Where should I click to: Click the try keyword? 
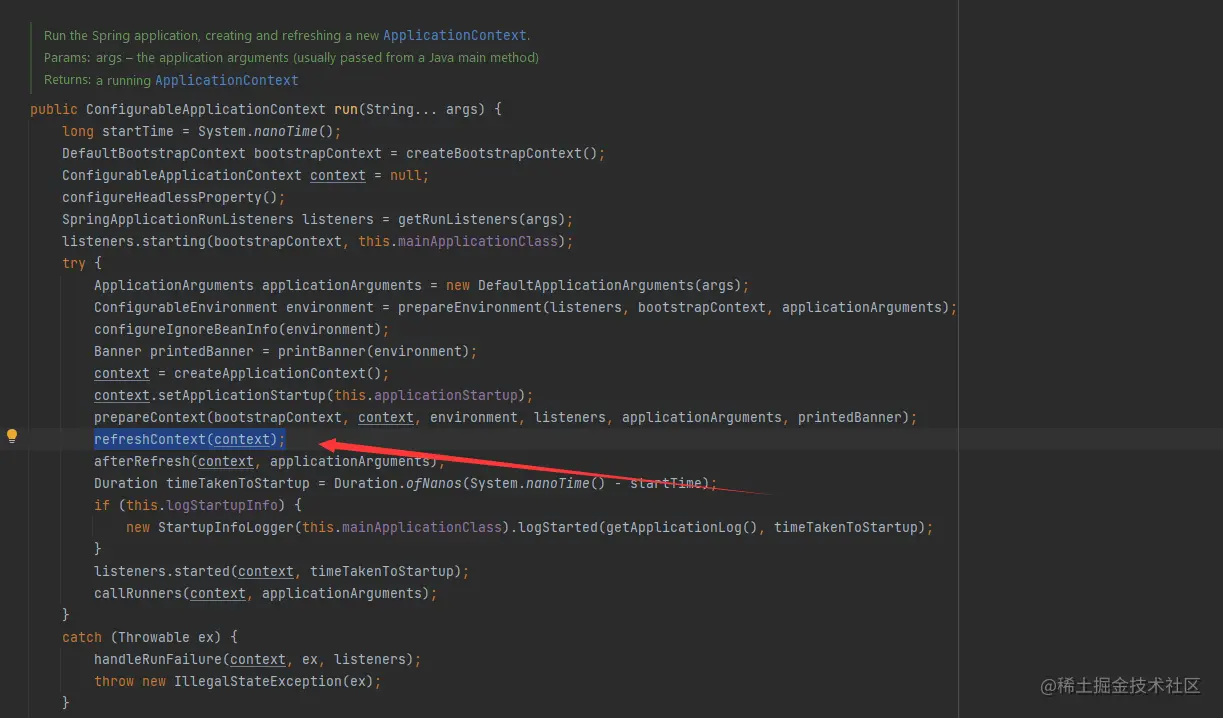(x=74, y=263)
